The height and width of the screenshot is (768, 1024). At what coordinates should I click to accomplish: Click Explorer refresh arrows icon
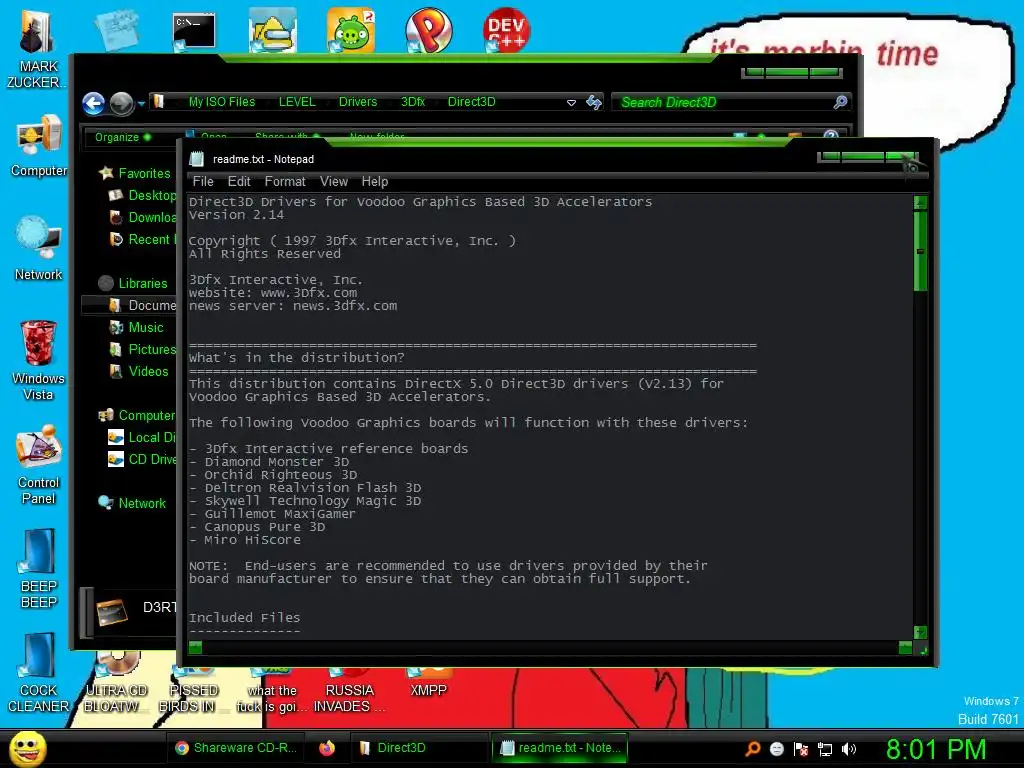(594, 102)
